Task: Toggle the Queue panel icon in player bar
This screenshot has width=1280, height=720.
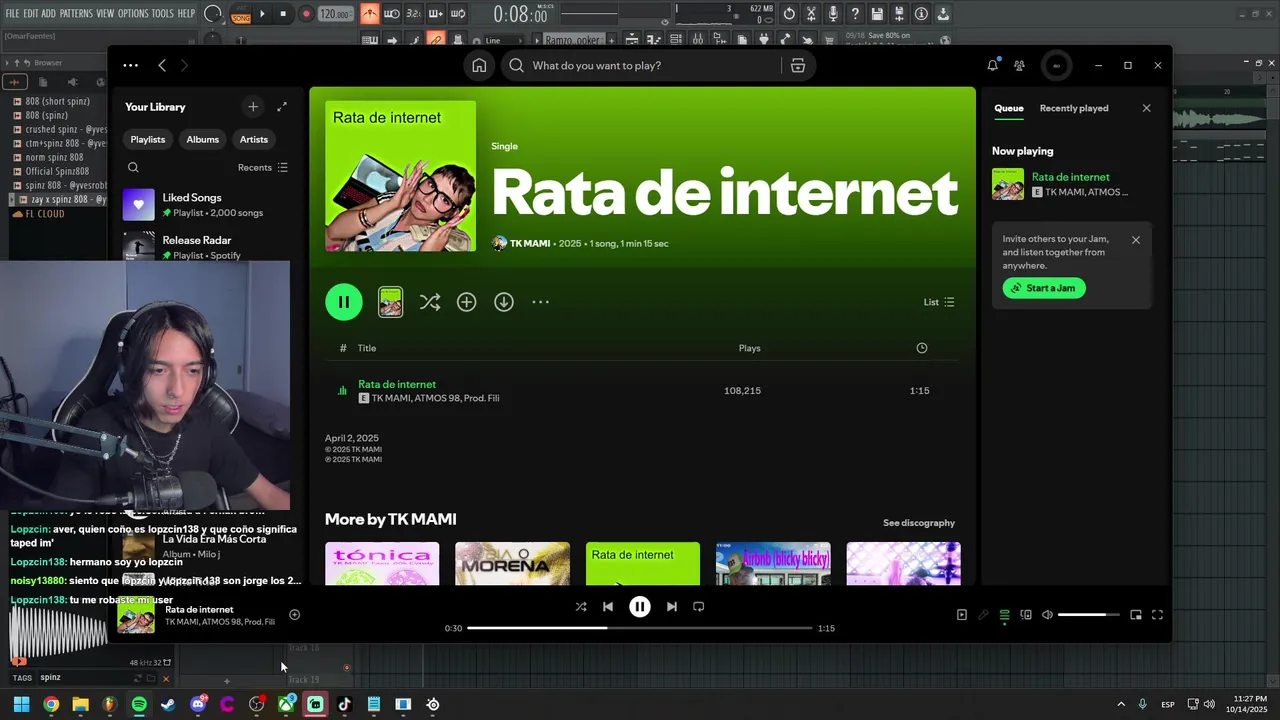Action: coord(1005,615)
